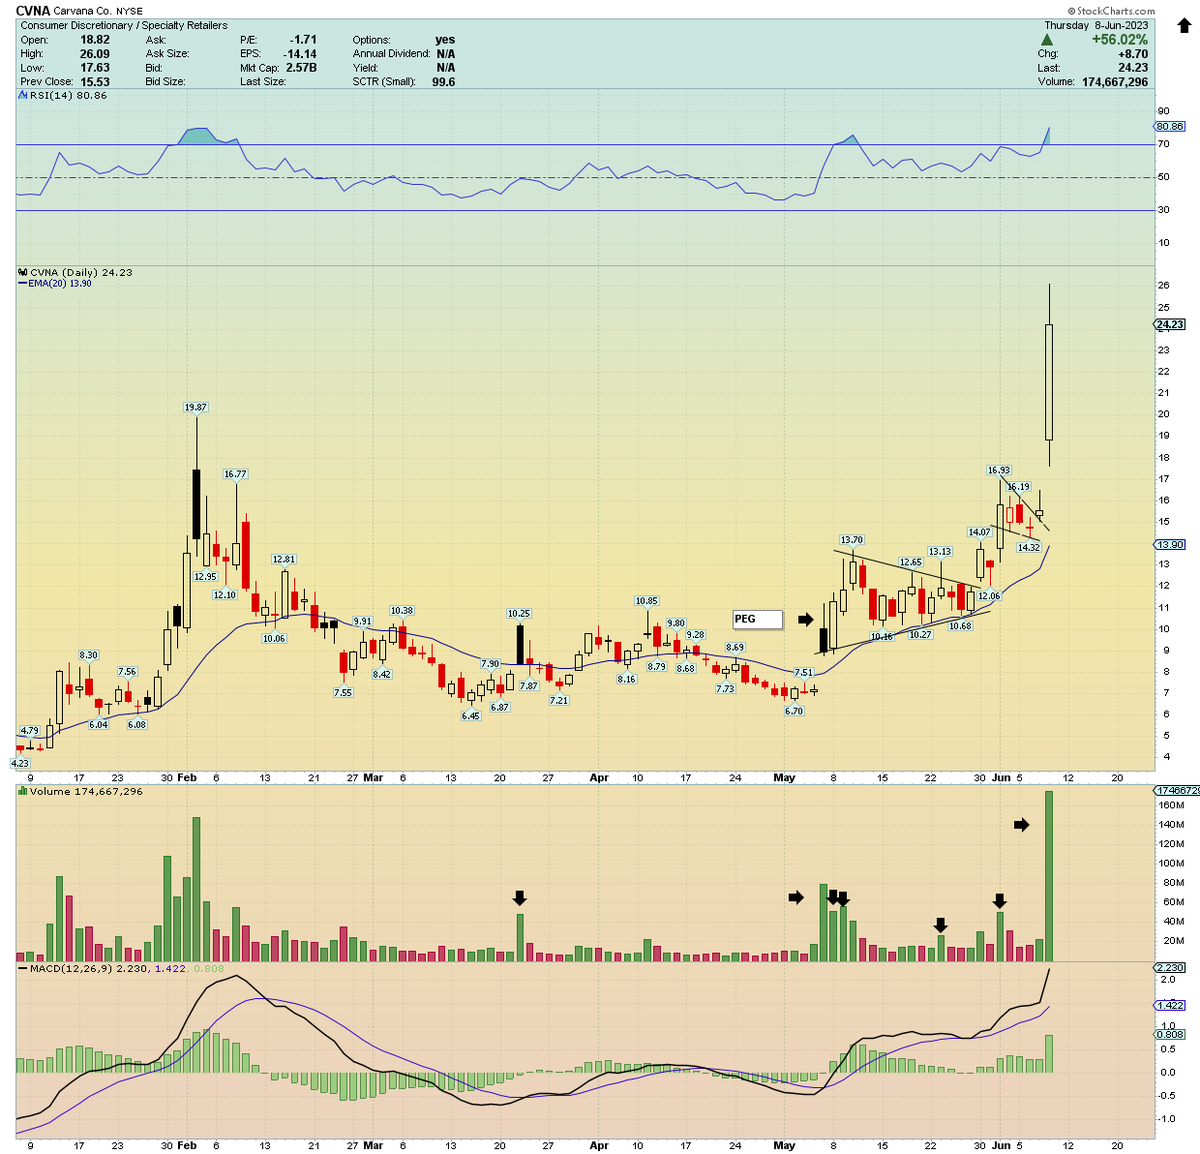The image size is (1200, 1154).
Task: Click the EMA(20) 13.90 legend text
Action: coord(60,284)
